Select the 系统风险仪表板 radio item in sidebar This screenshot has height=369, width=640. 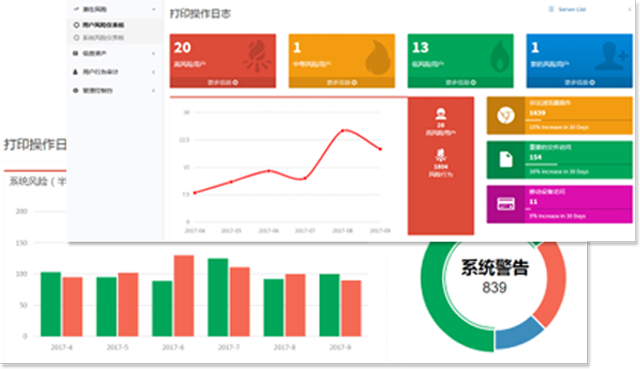click(100, 38)
